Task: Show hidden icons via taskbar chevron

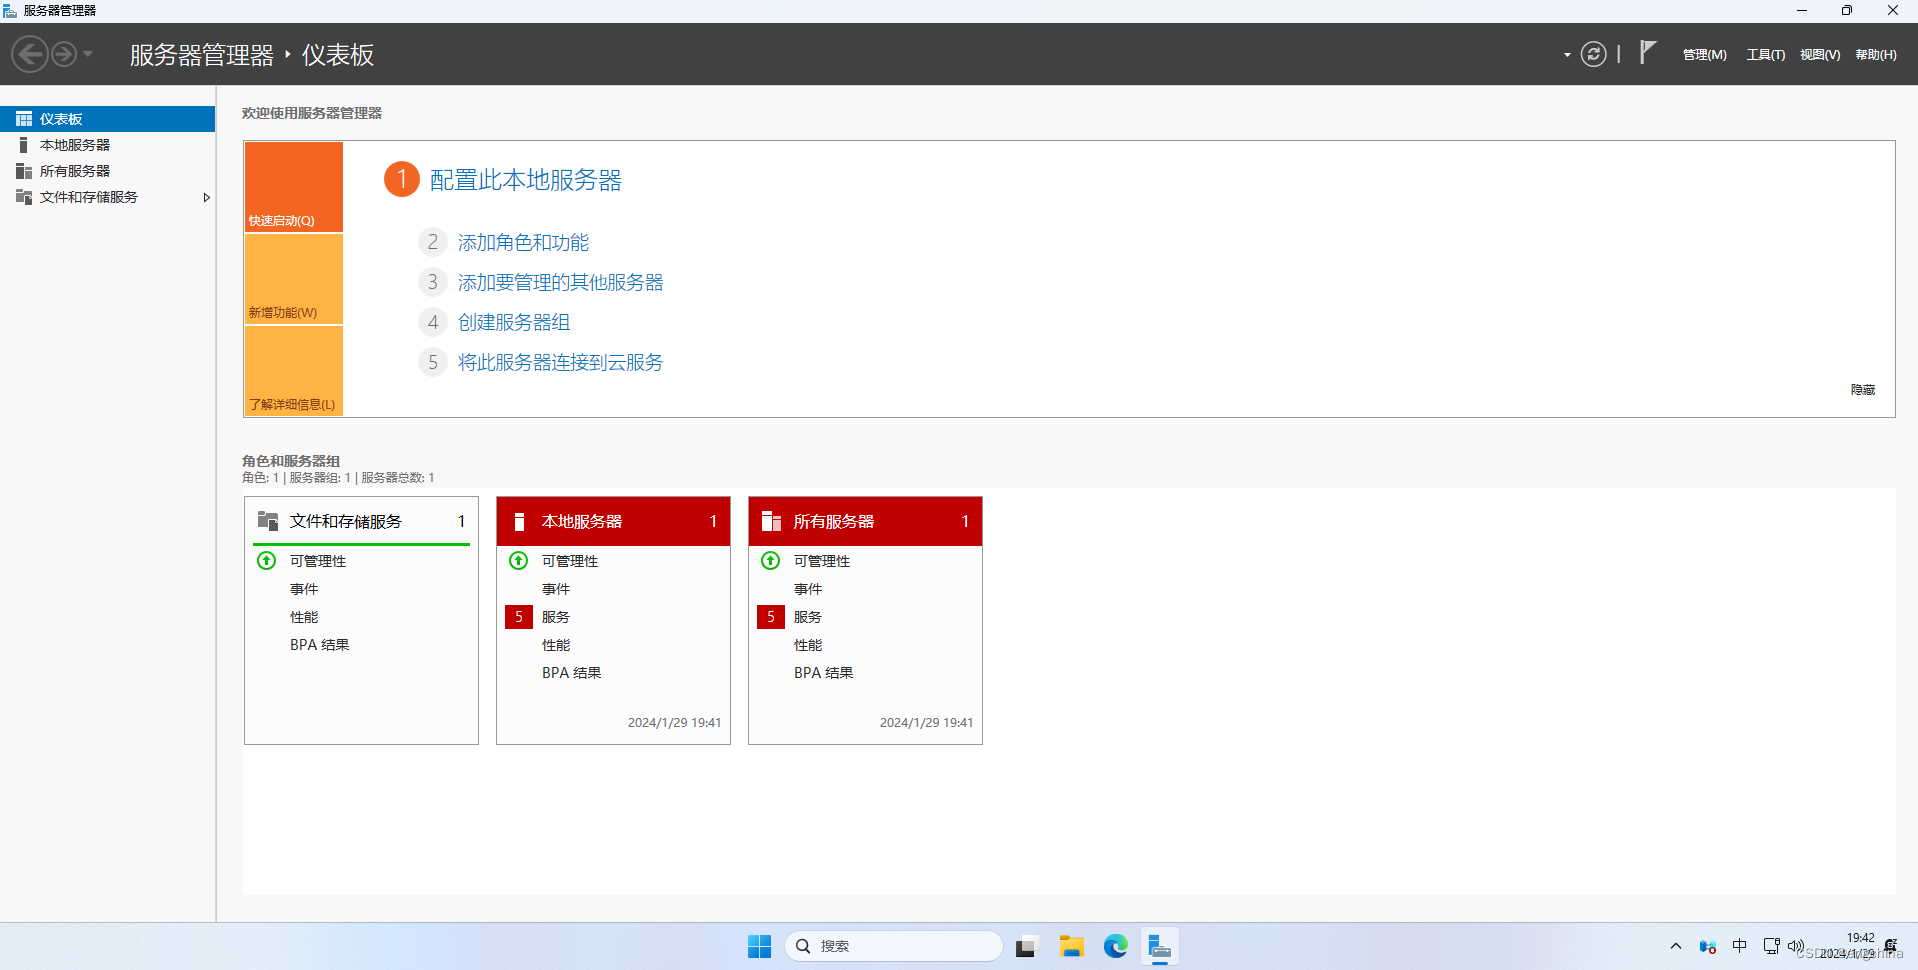Action: (1675, 946)
